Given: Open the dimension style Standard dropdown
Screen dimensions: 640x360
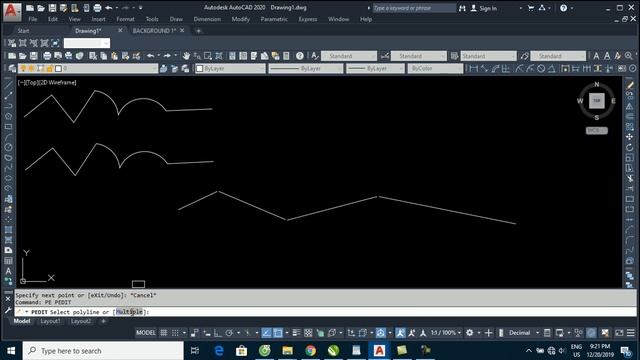Looking at the screenshot, I should [419, 56].
